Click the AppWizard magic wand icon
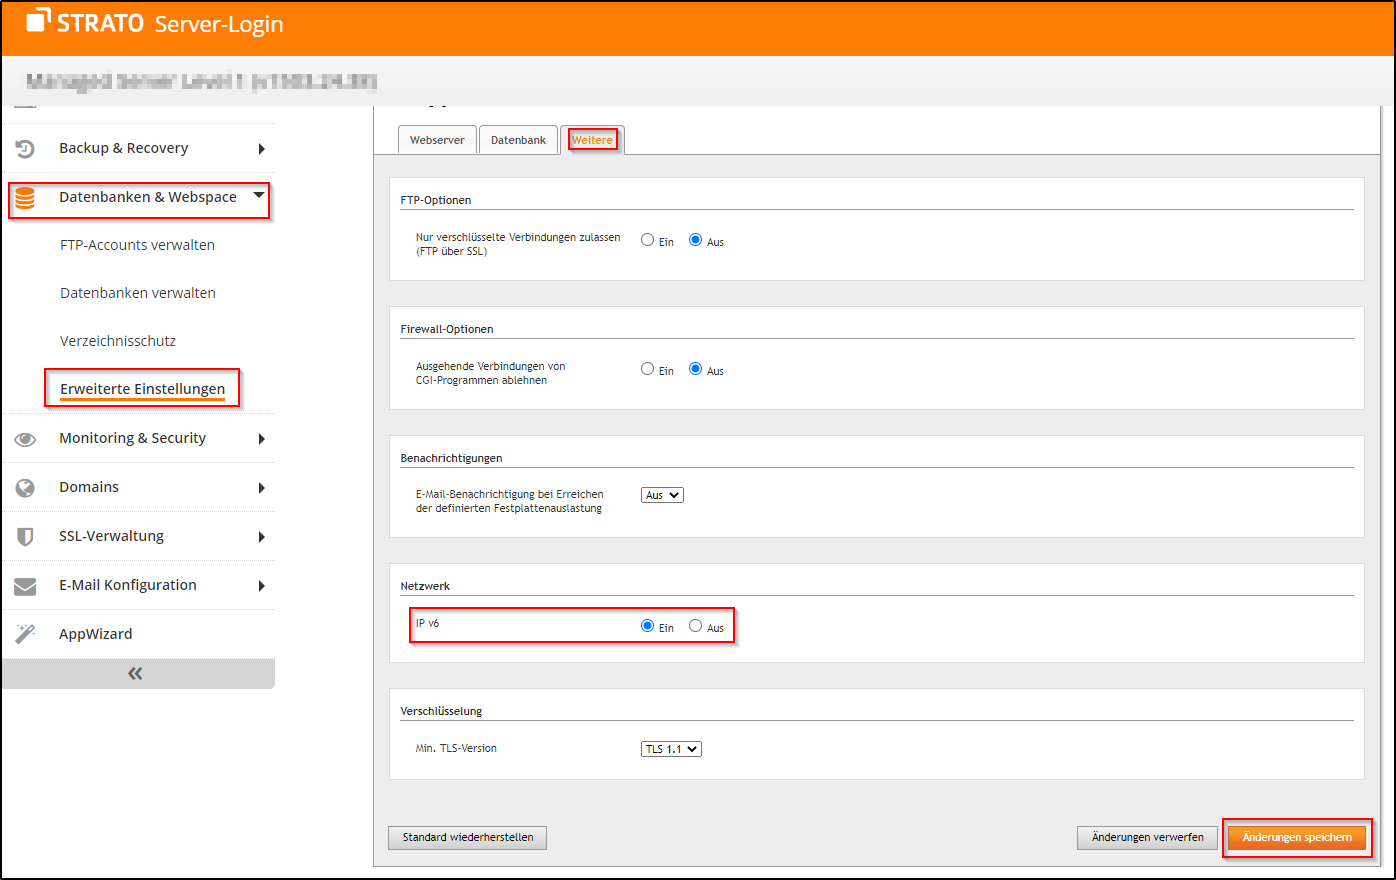The width and height of the screenshot is (1396, 880). [25, 634]
